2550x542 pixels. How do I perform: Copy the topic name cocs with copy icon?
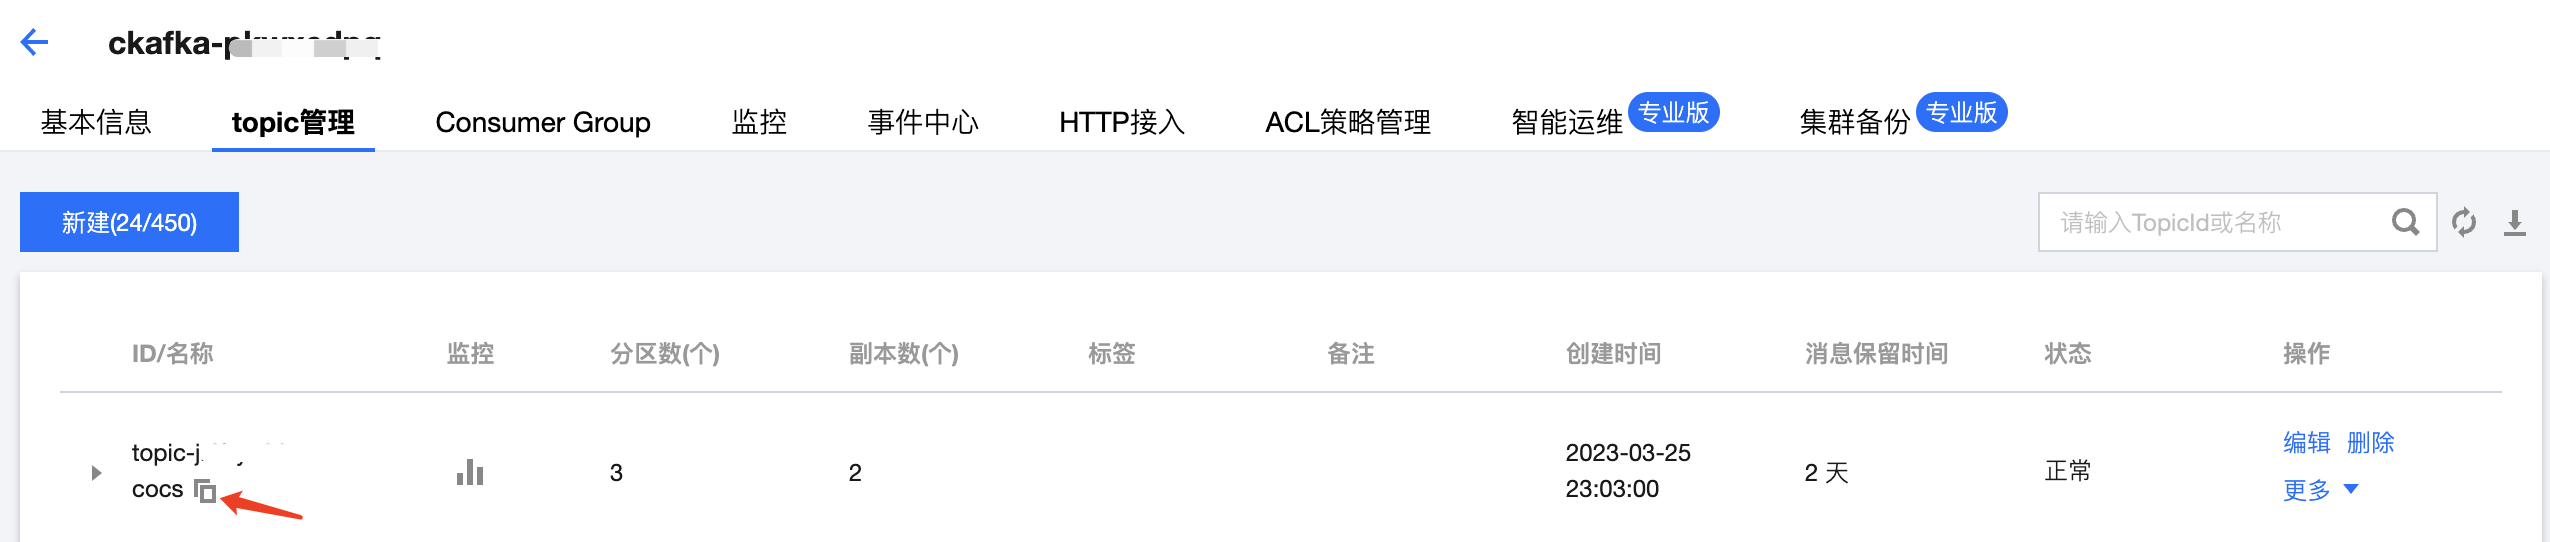pyautogui.click(x=205, y=491)
